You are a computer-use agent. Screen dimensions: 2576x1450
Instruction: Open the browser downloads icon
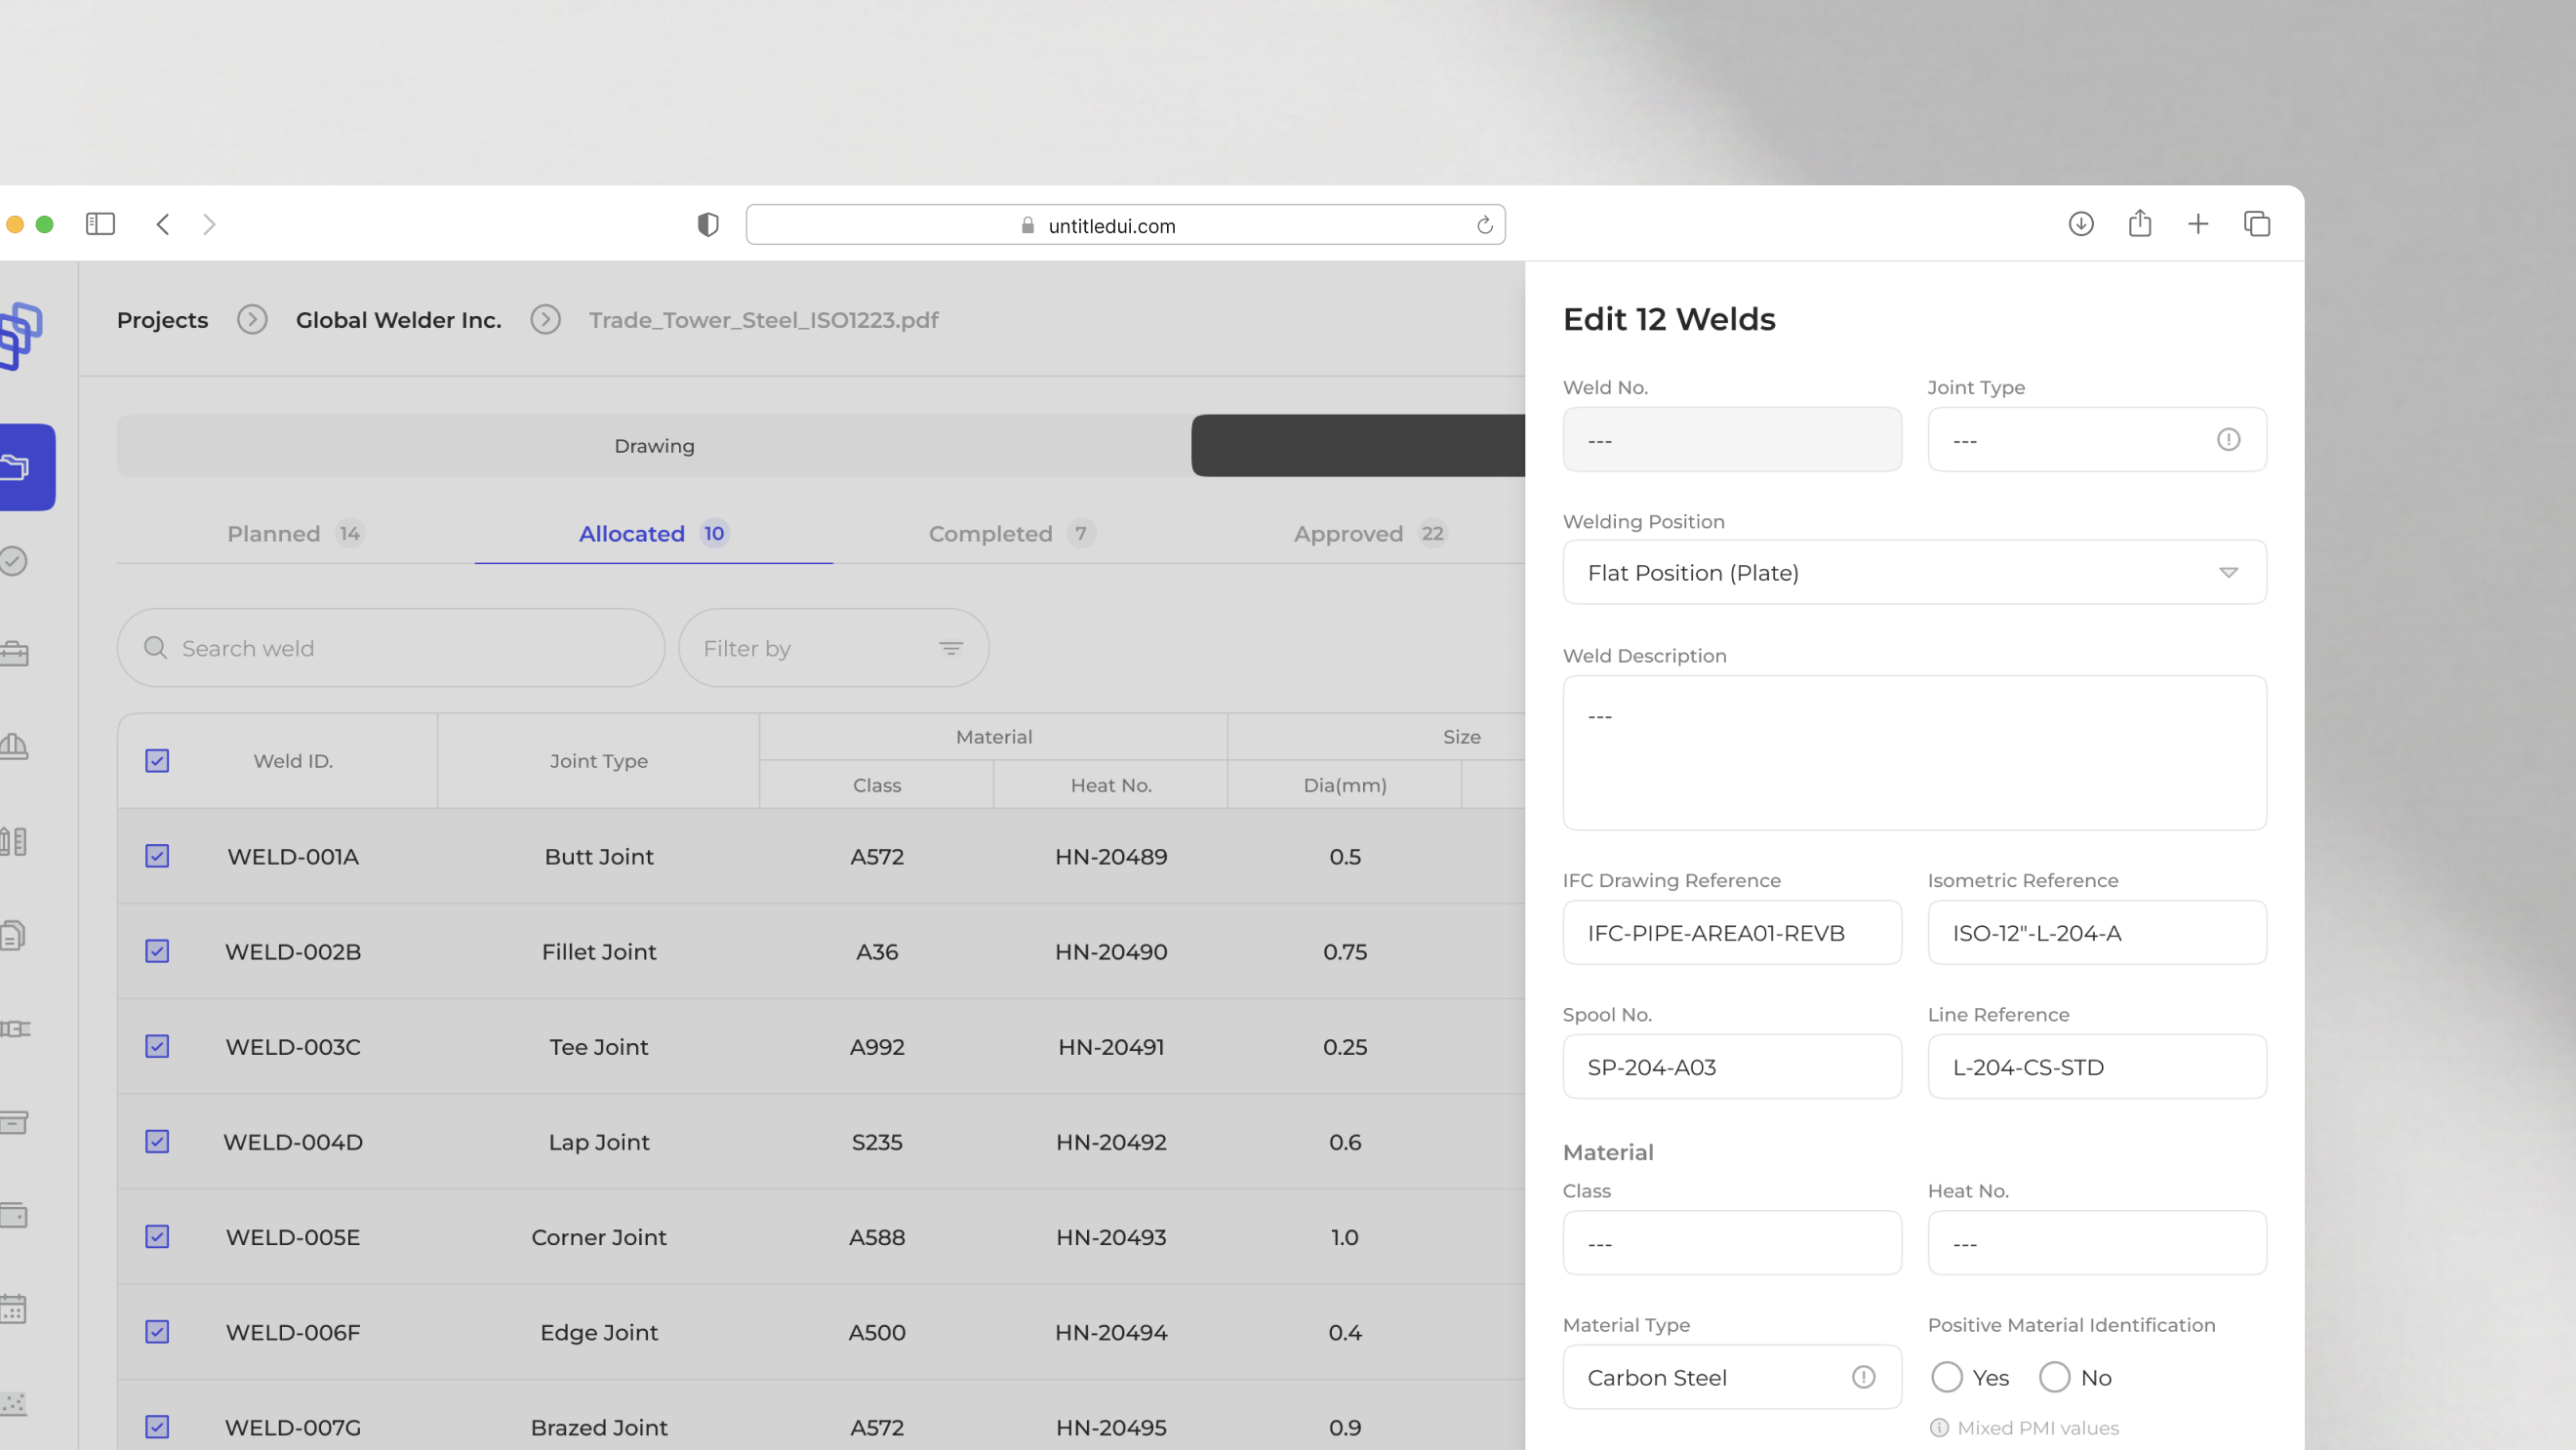click(2081, 224)
